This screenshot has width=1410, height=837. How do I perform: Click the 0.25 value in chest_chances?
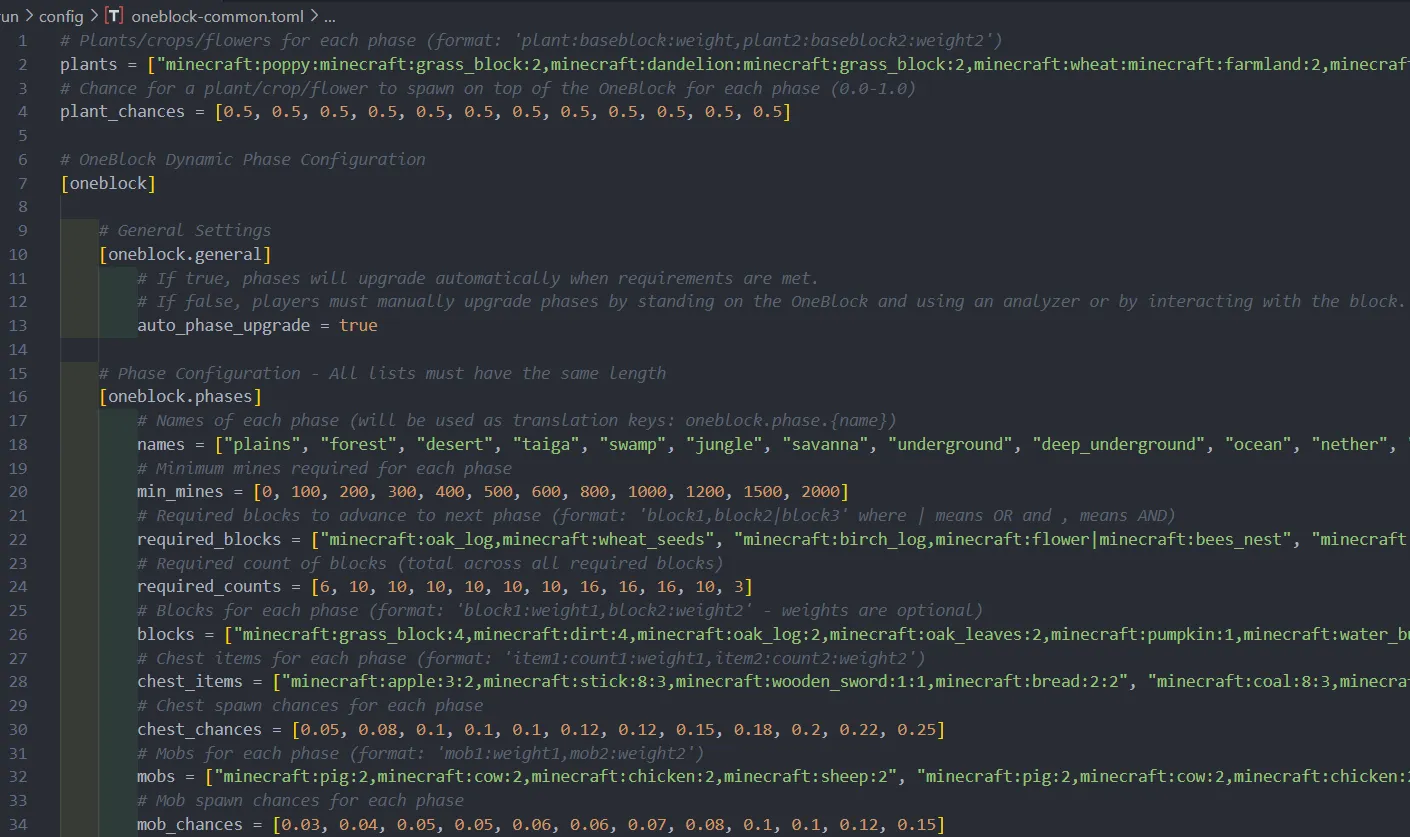tap(916, 730)
